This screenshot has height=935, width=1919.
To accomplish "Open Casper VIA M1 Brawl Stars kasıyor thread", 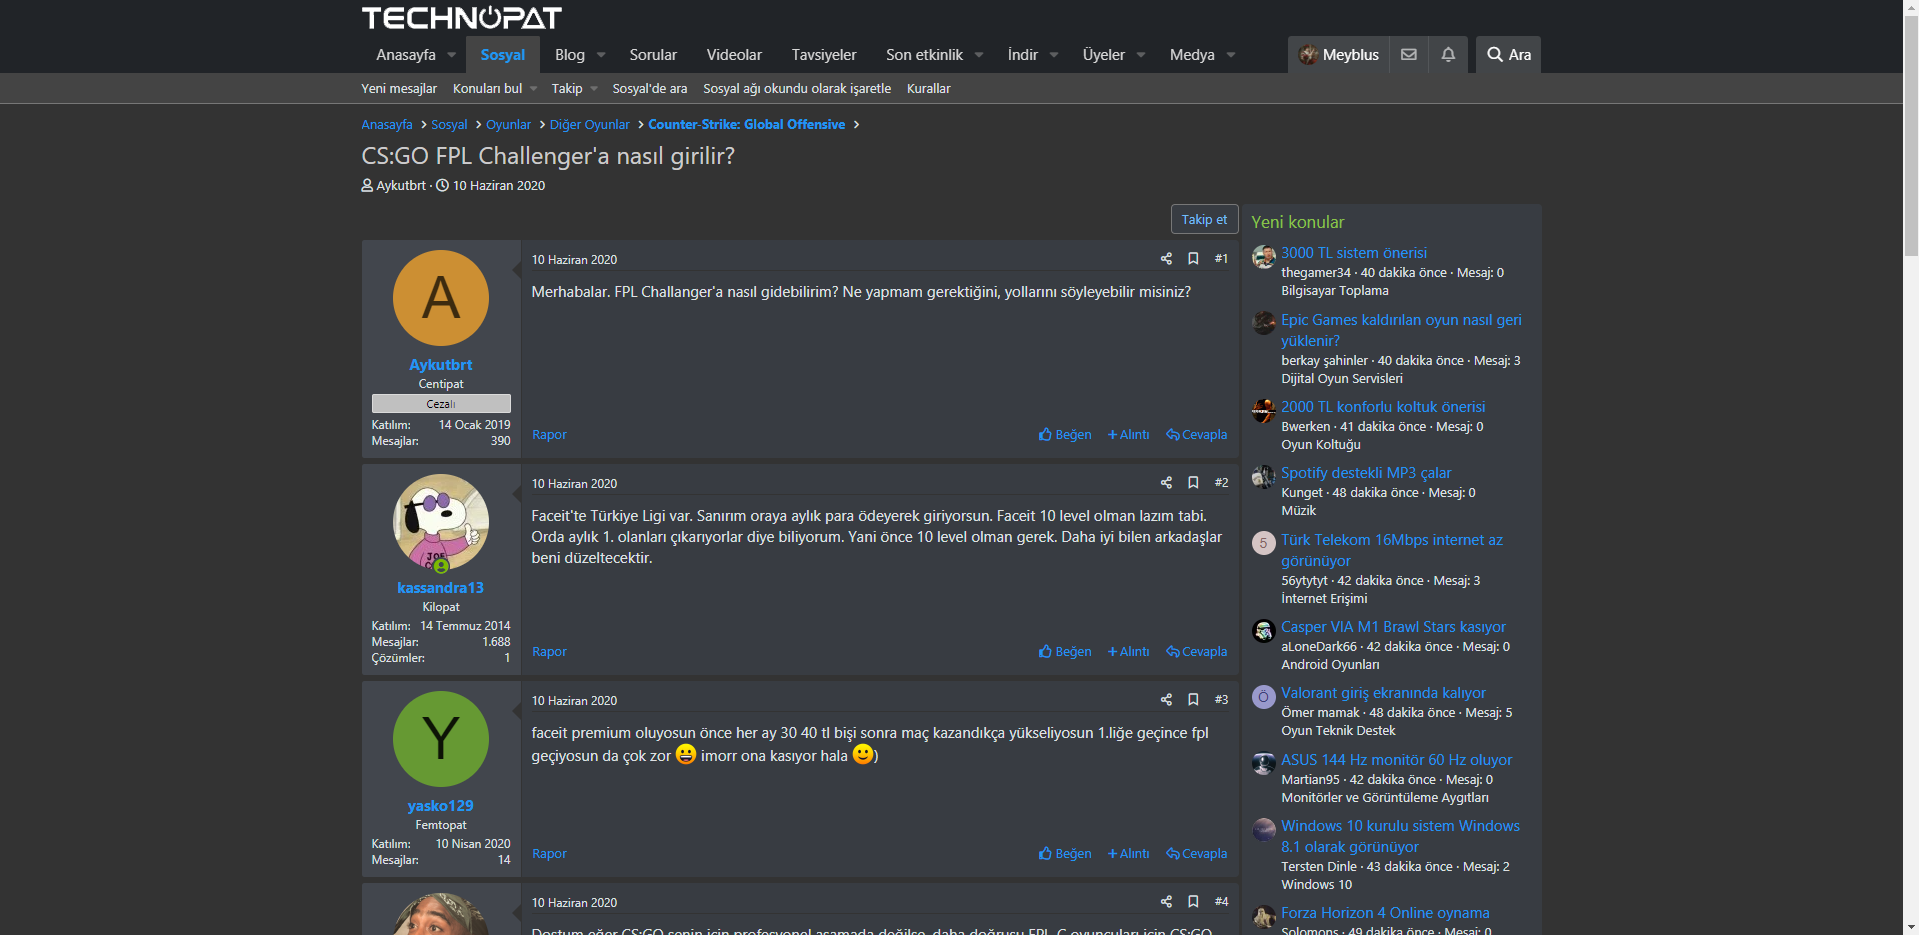I will (x=1393, y=627).
